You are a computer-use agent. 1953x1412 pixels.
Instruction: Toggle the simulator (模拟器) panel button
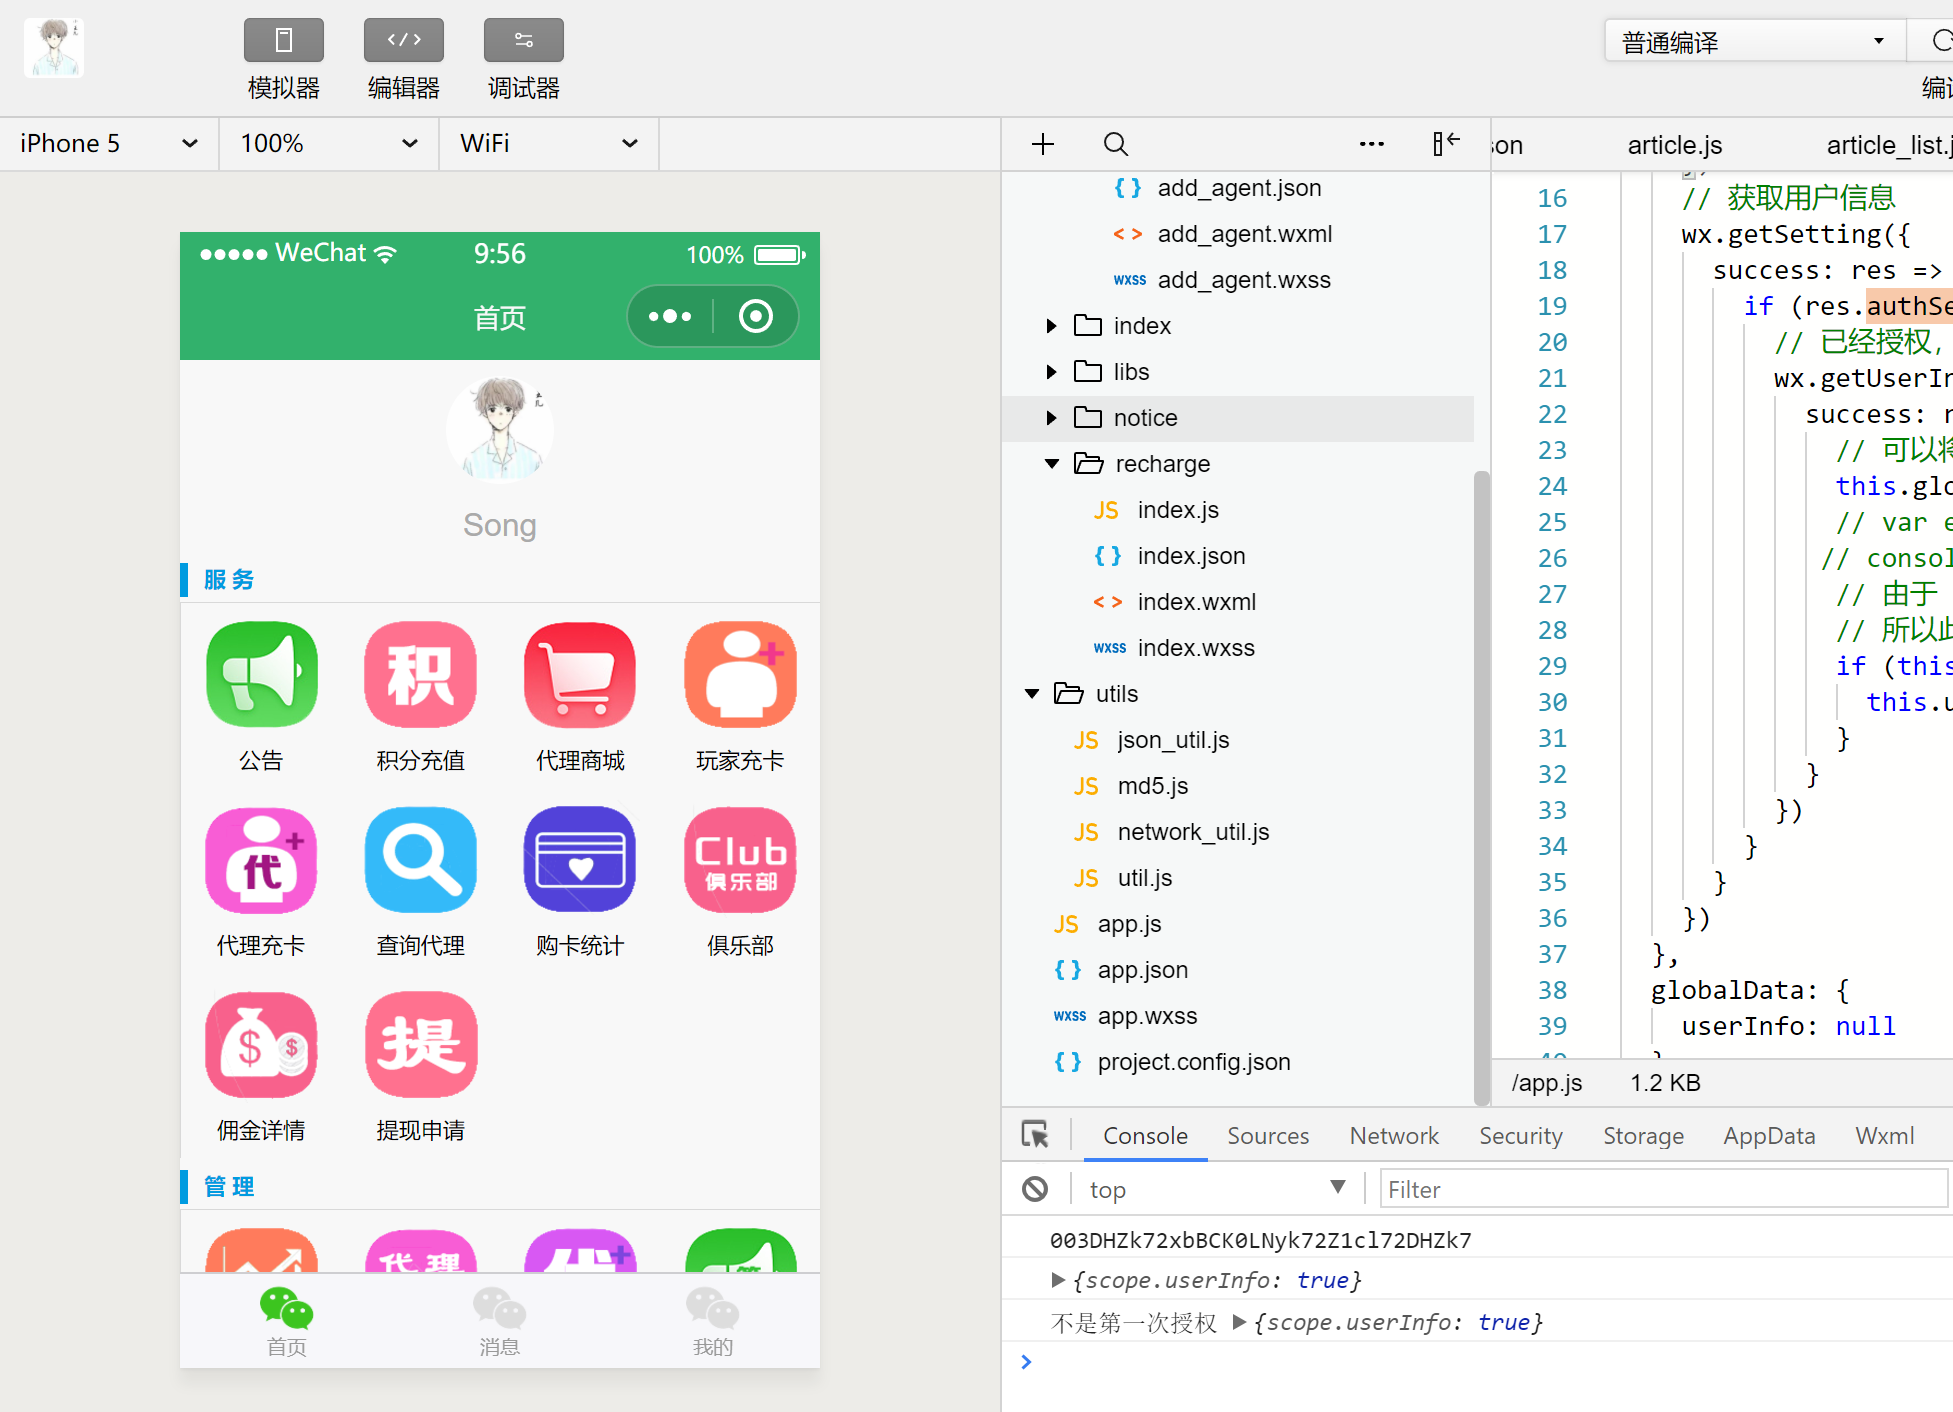[283, 41]
